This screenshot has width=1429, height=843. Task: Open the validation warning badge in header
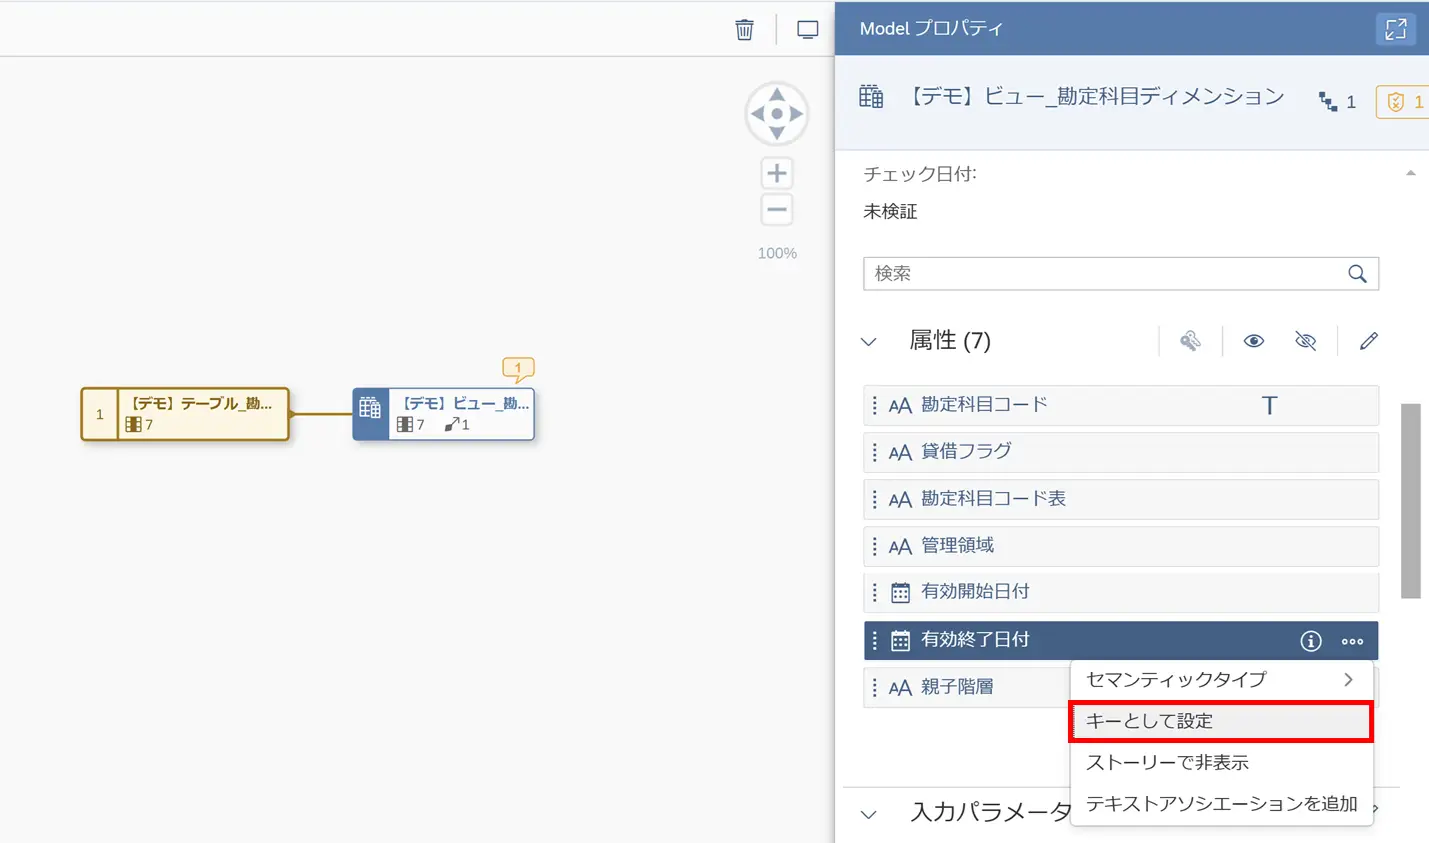click(x=1404, y=102)
